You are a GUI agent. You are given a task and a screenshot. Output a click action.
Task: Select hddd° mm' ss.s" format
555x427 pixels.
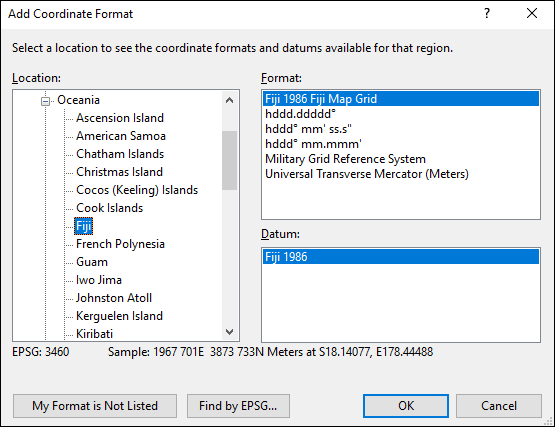(401, 129)
